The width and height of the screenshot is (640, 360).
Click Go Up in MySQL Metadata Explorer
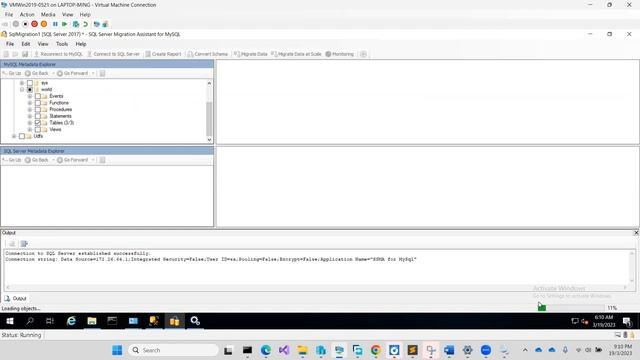pos(12,73)
